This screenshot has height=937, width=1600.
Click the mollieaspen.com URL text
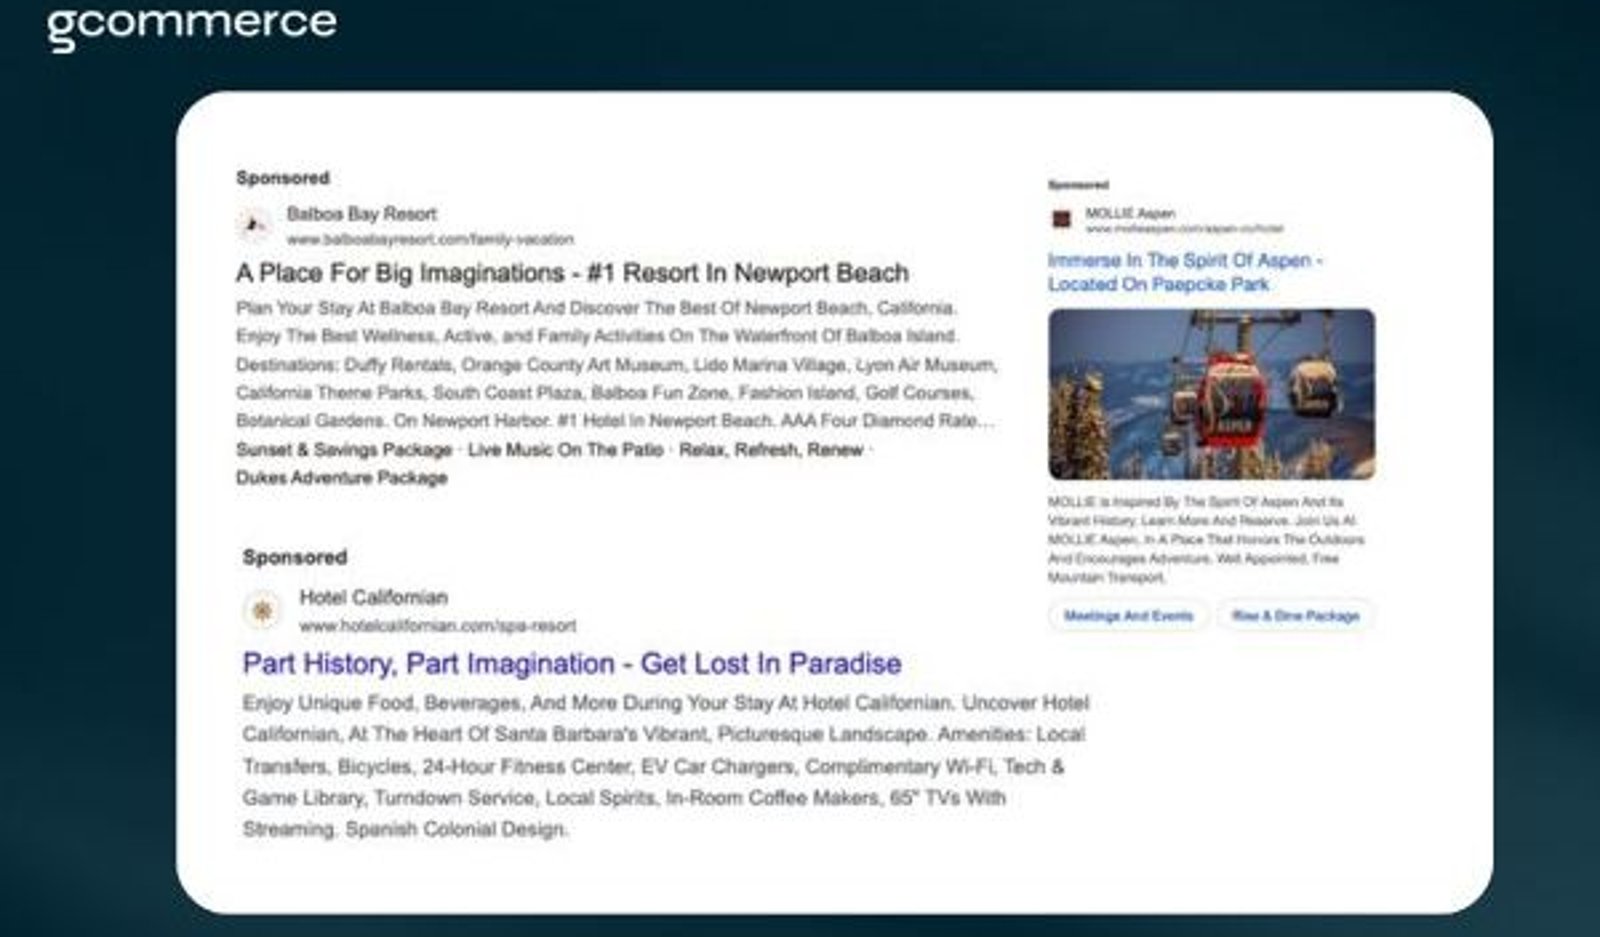pos(1184,229)
